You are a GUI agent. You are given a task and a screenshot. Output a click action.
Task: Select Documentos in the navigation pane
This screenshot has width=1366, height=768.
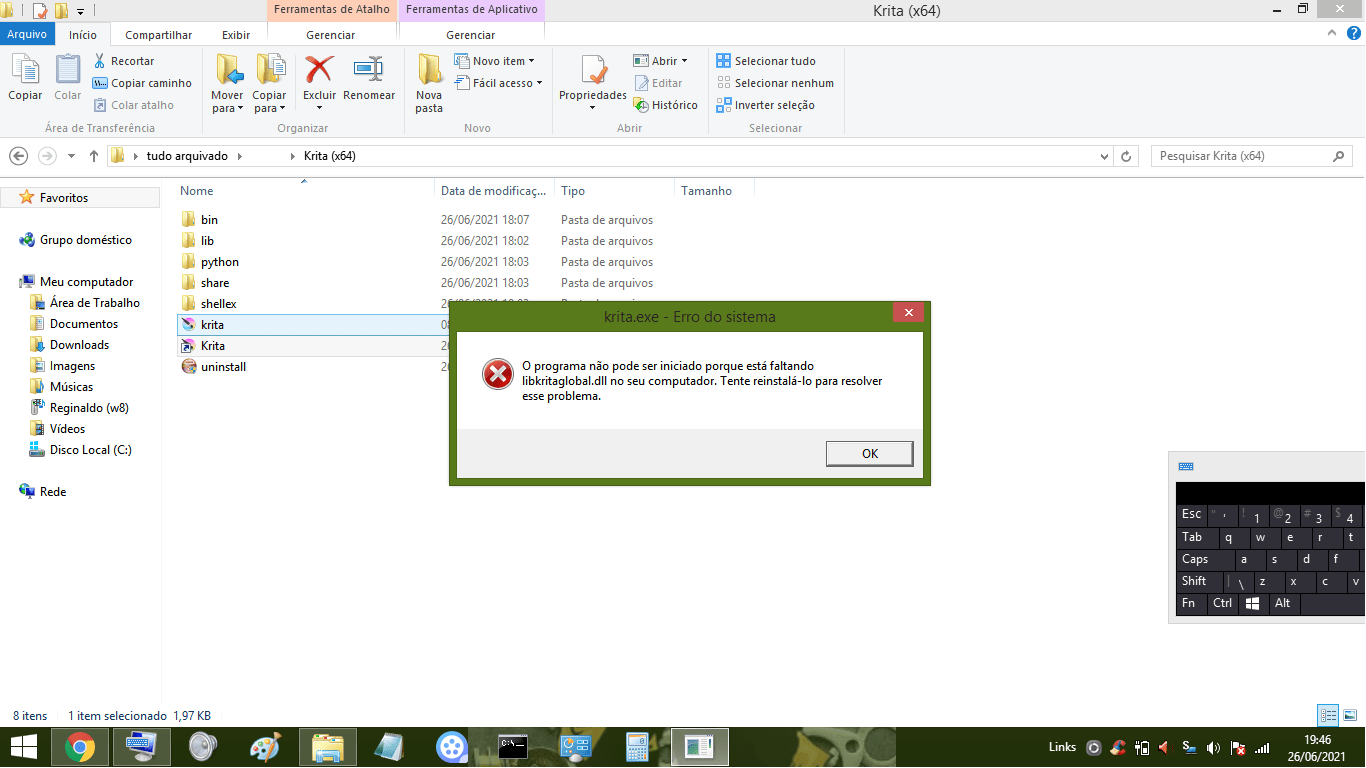tap(84, 324)
